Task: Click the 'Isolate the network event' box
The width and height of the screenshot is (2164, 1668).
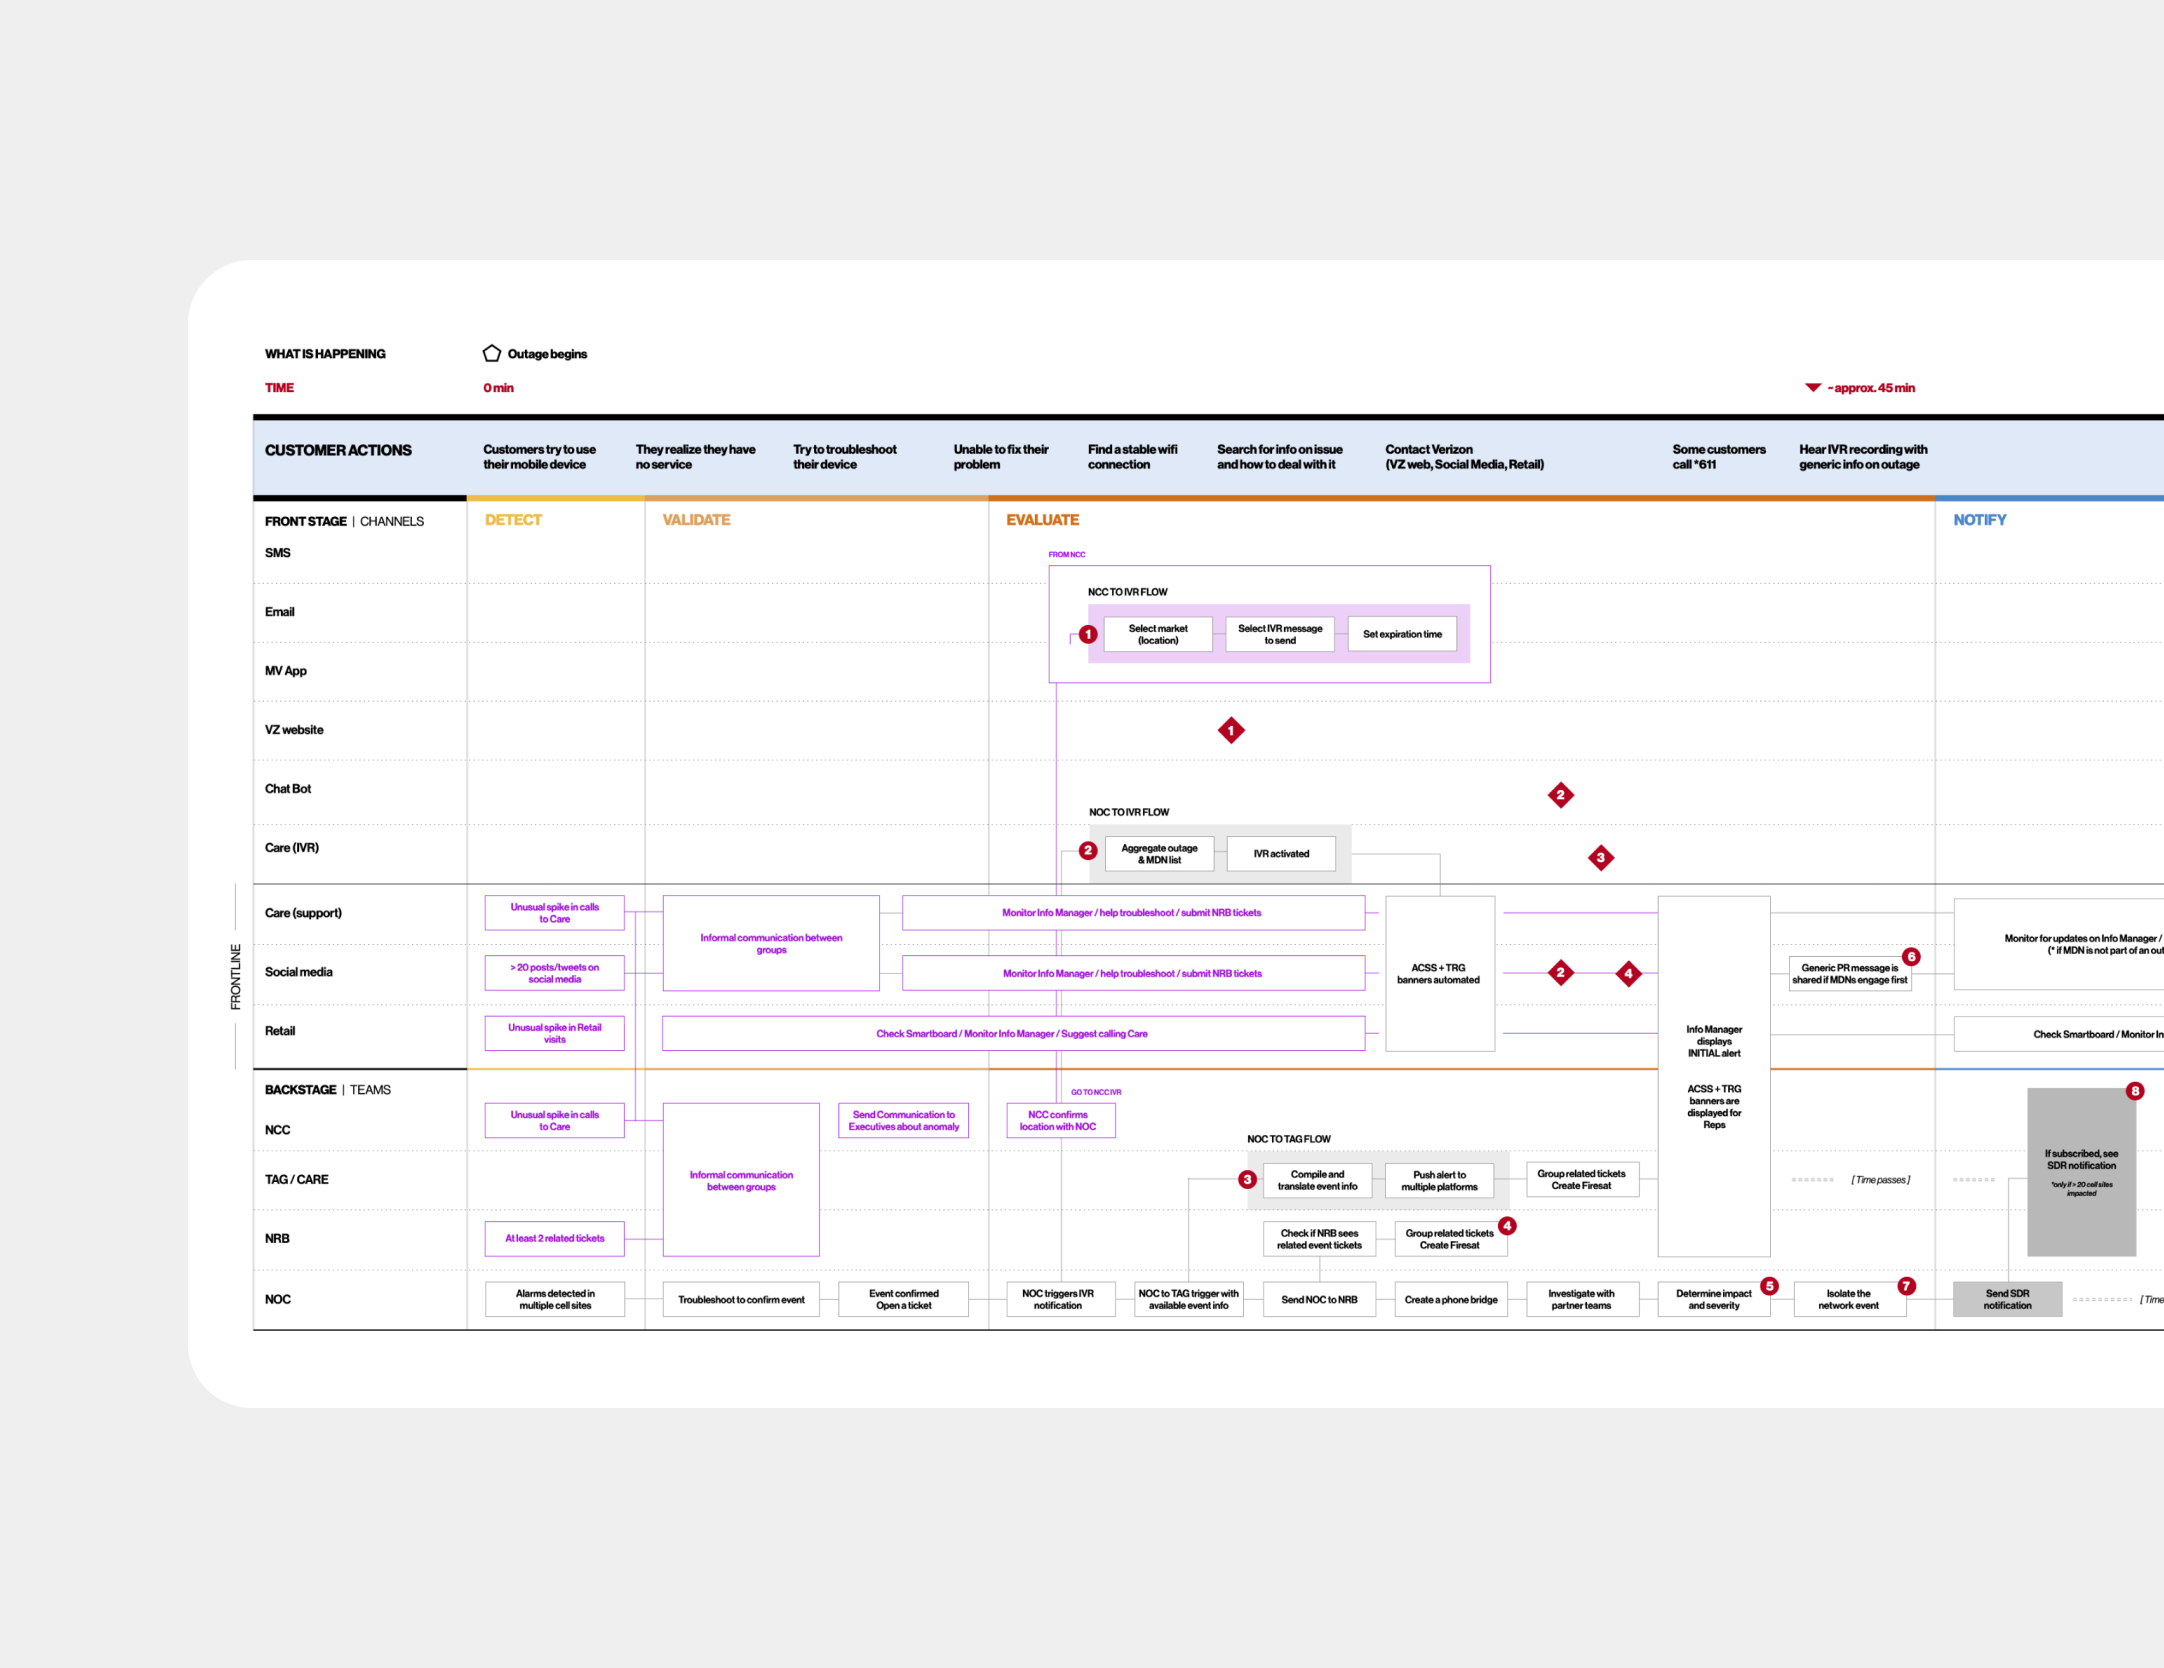Action: (x=1849, y=1299)
